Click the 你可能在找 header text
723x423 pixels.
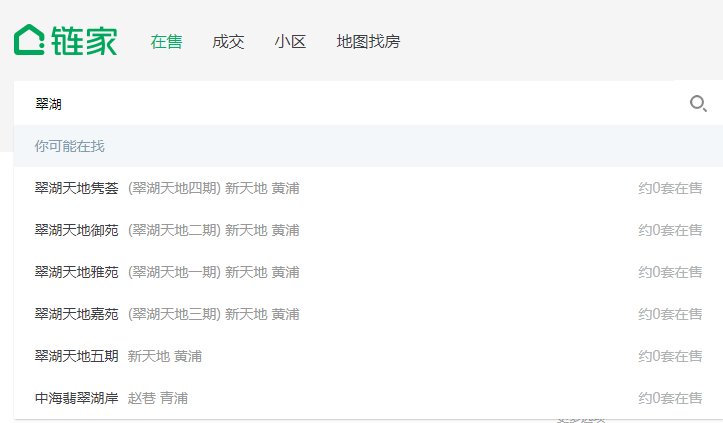(70, 146)
